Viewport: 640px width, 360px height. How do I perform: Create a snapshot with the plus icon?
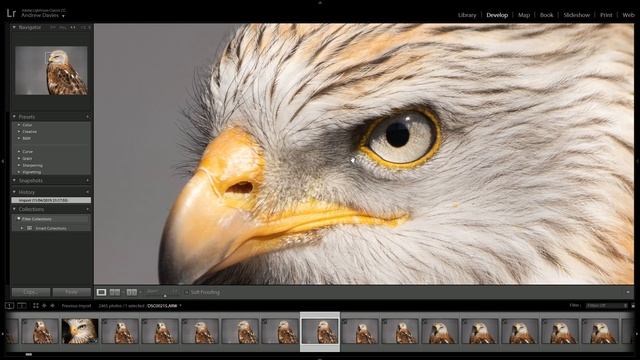[x=87, y=180]
